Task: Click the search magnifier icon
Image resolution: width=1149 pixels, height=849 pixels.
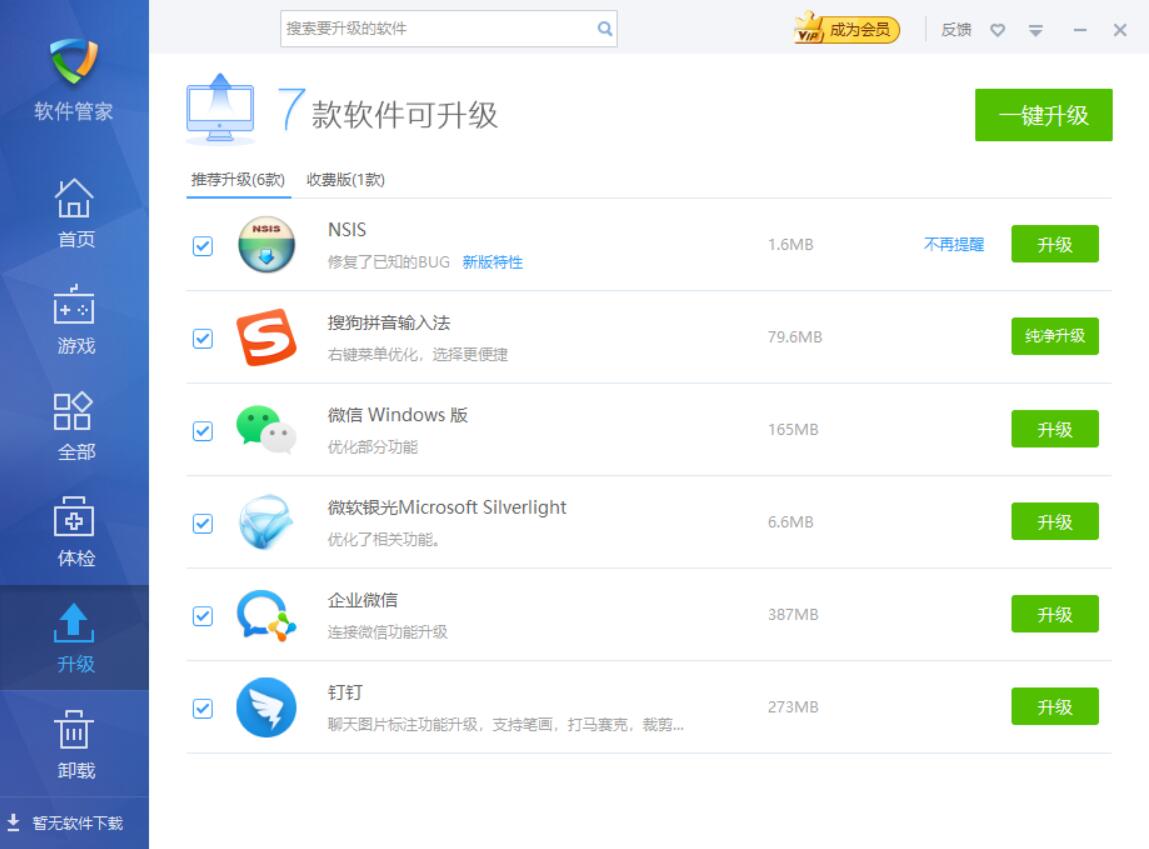Action: pos(605,29)
